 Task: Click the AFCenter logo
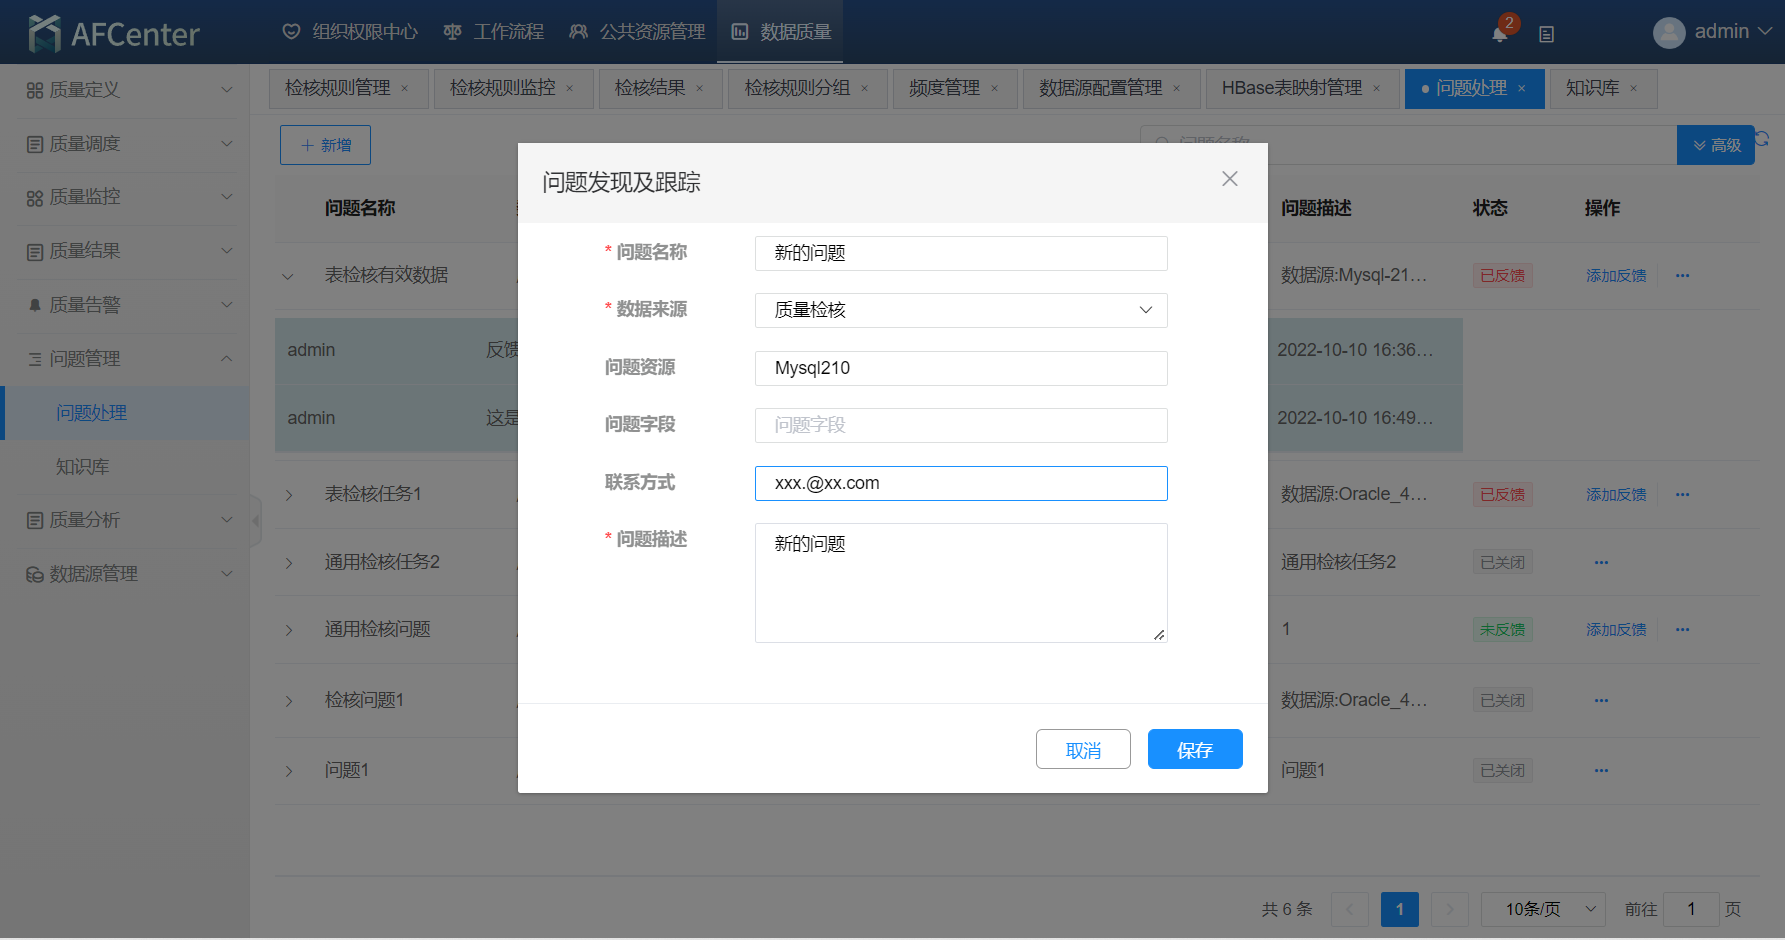[114, 33]
